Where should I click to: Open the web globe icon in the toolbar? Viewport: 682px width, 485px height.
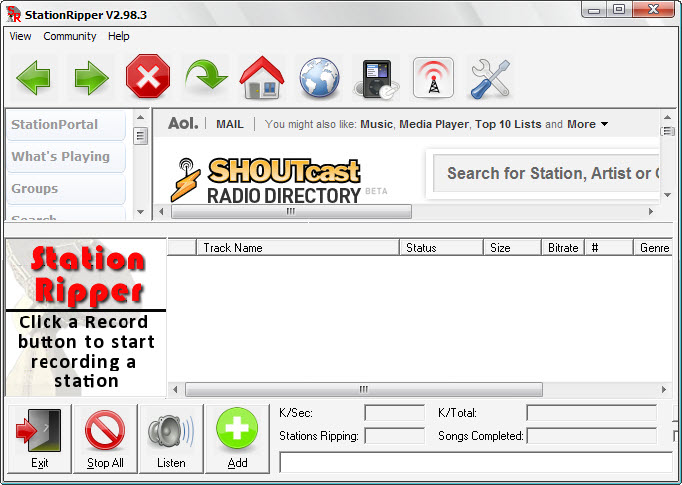tap(319, 77)
